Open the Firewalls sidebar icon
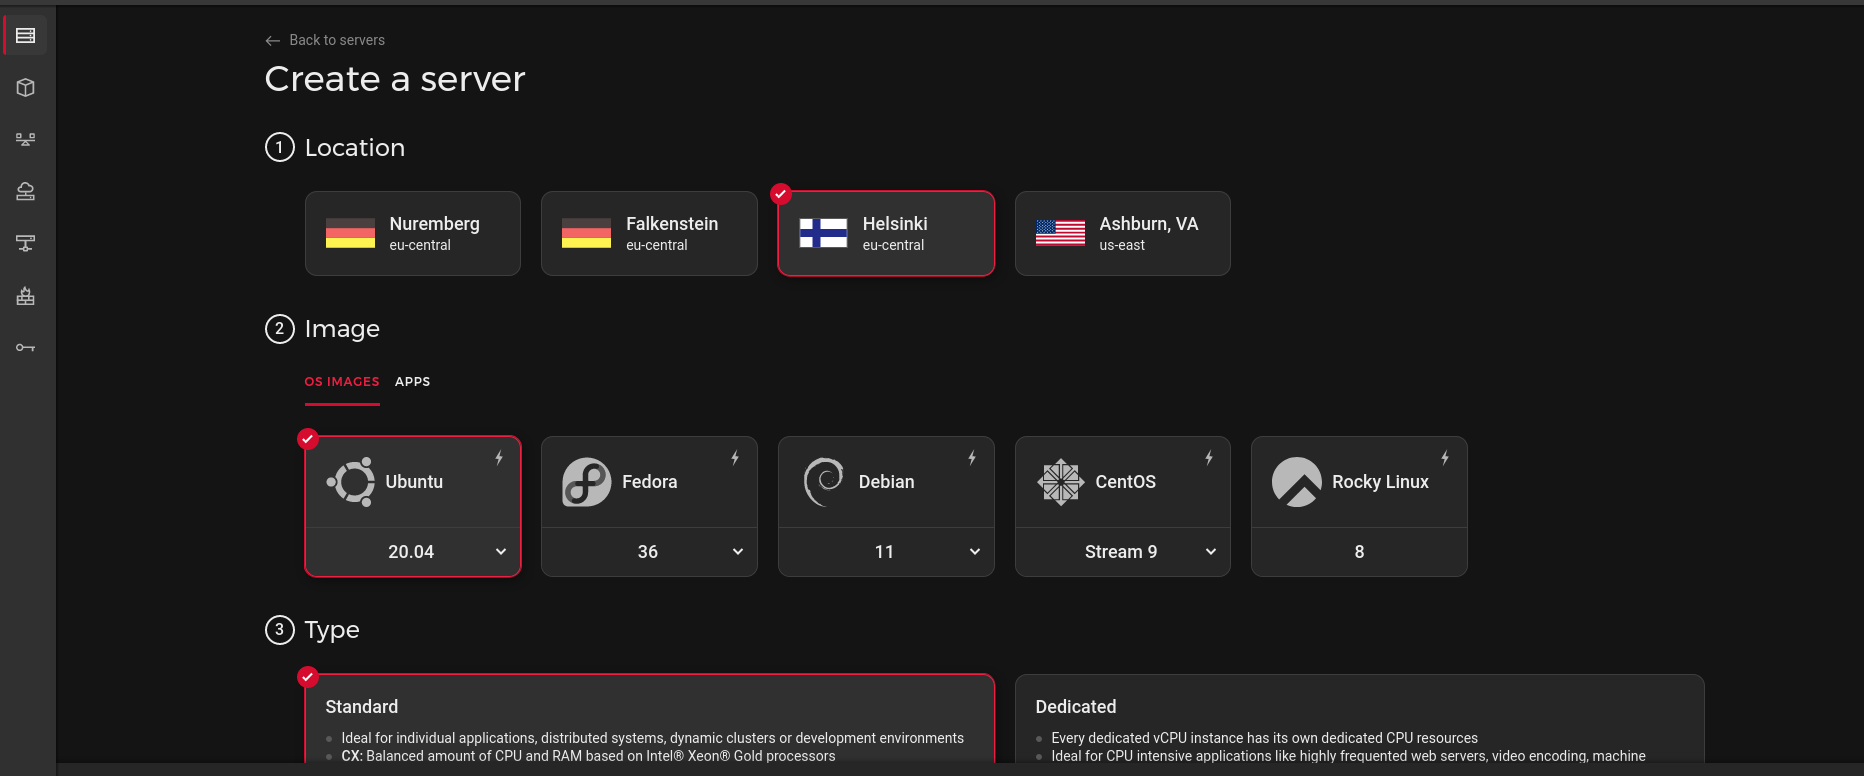 pyautogui.click(x=26, y=296)
